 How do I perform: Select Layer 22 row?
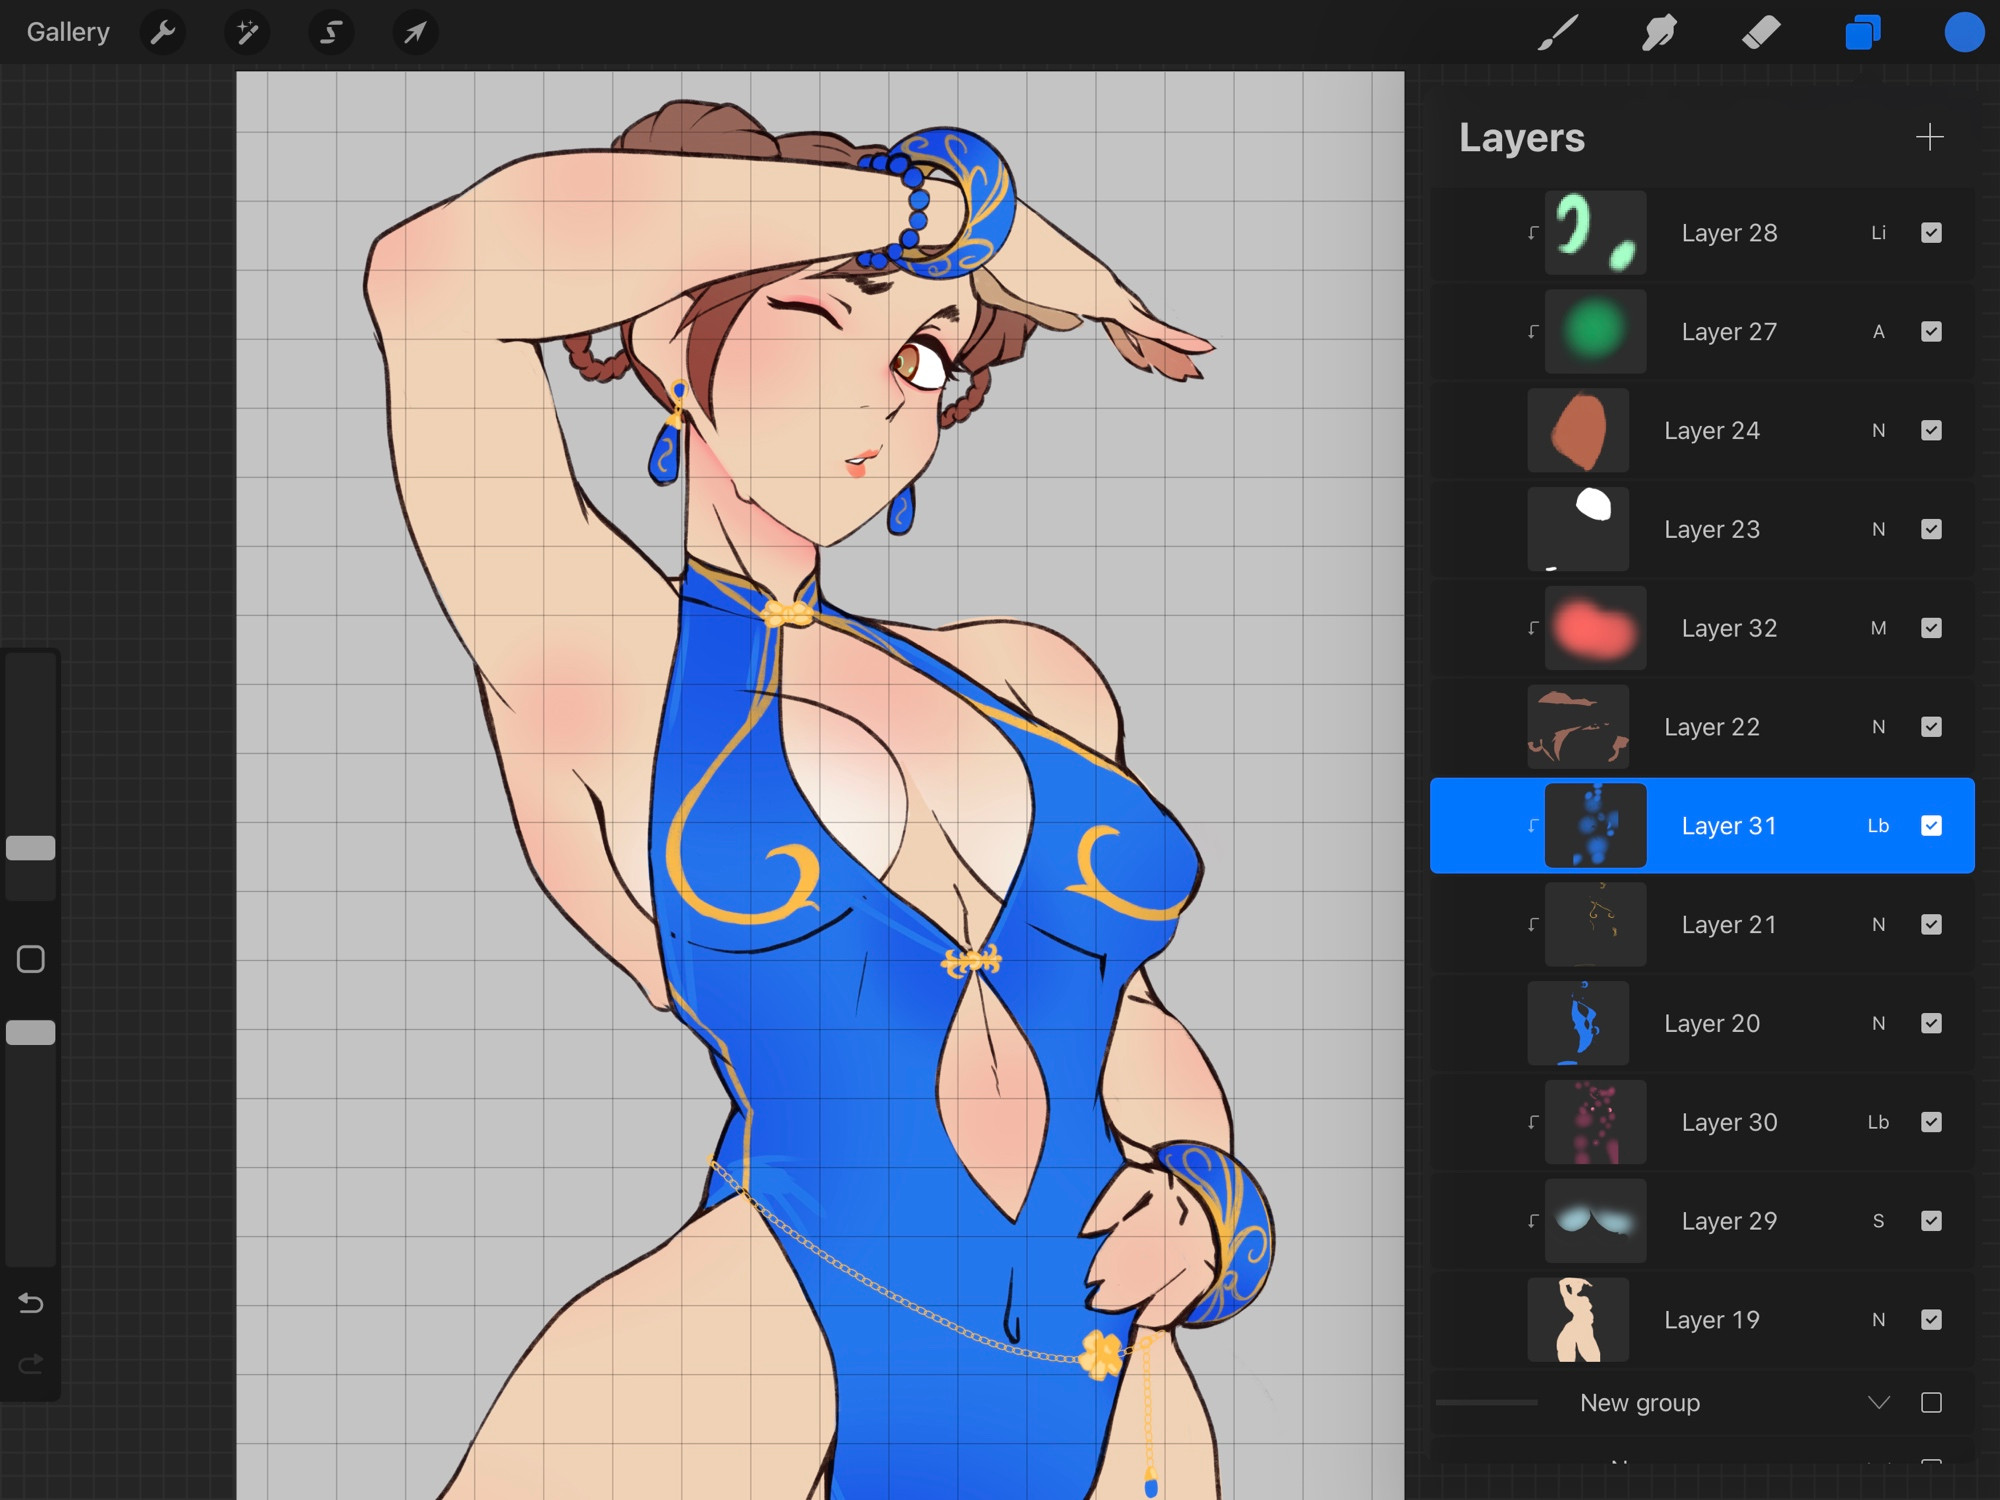coord(1702,727)
